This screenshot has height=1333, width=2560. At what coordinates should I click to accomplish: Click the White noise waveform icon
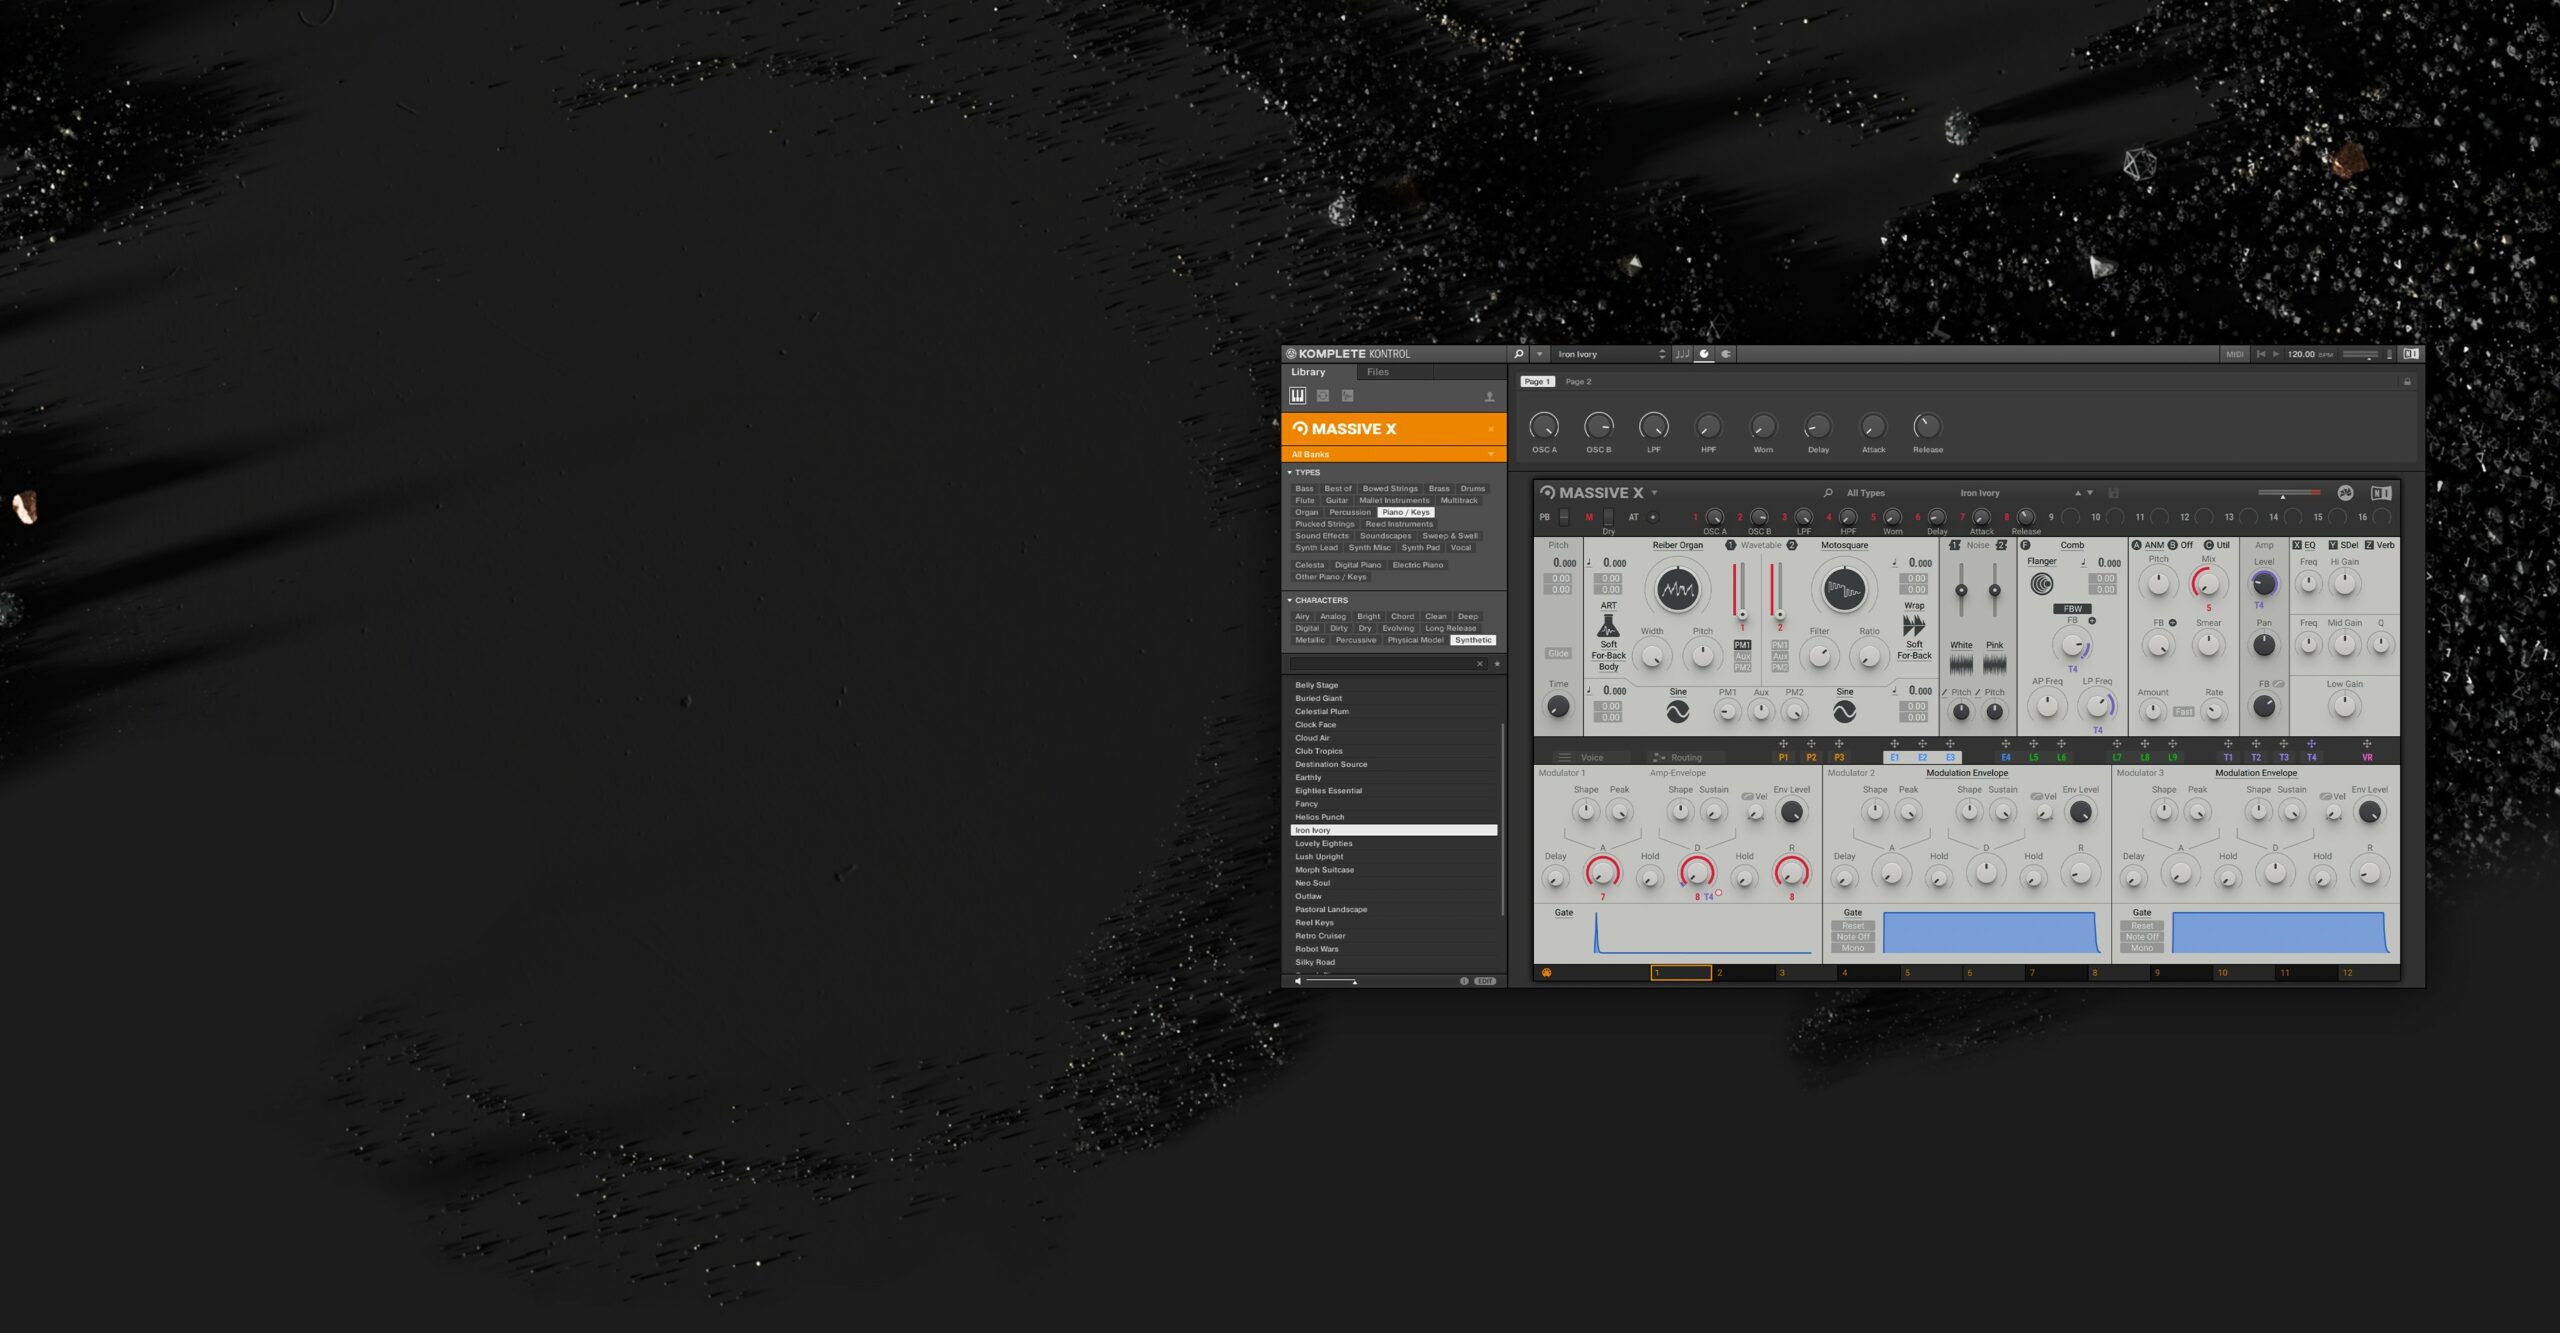1961,664
